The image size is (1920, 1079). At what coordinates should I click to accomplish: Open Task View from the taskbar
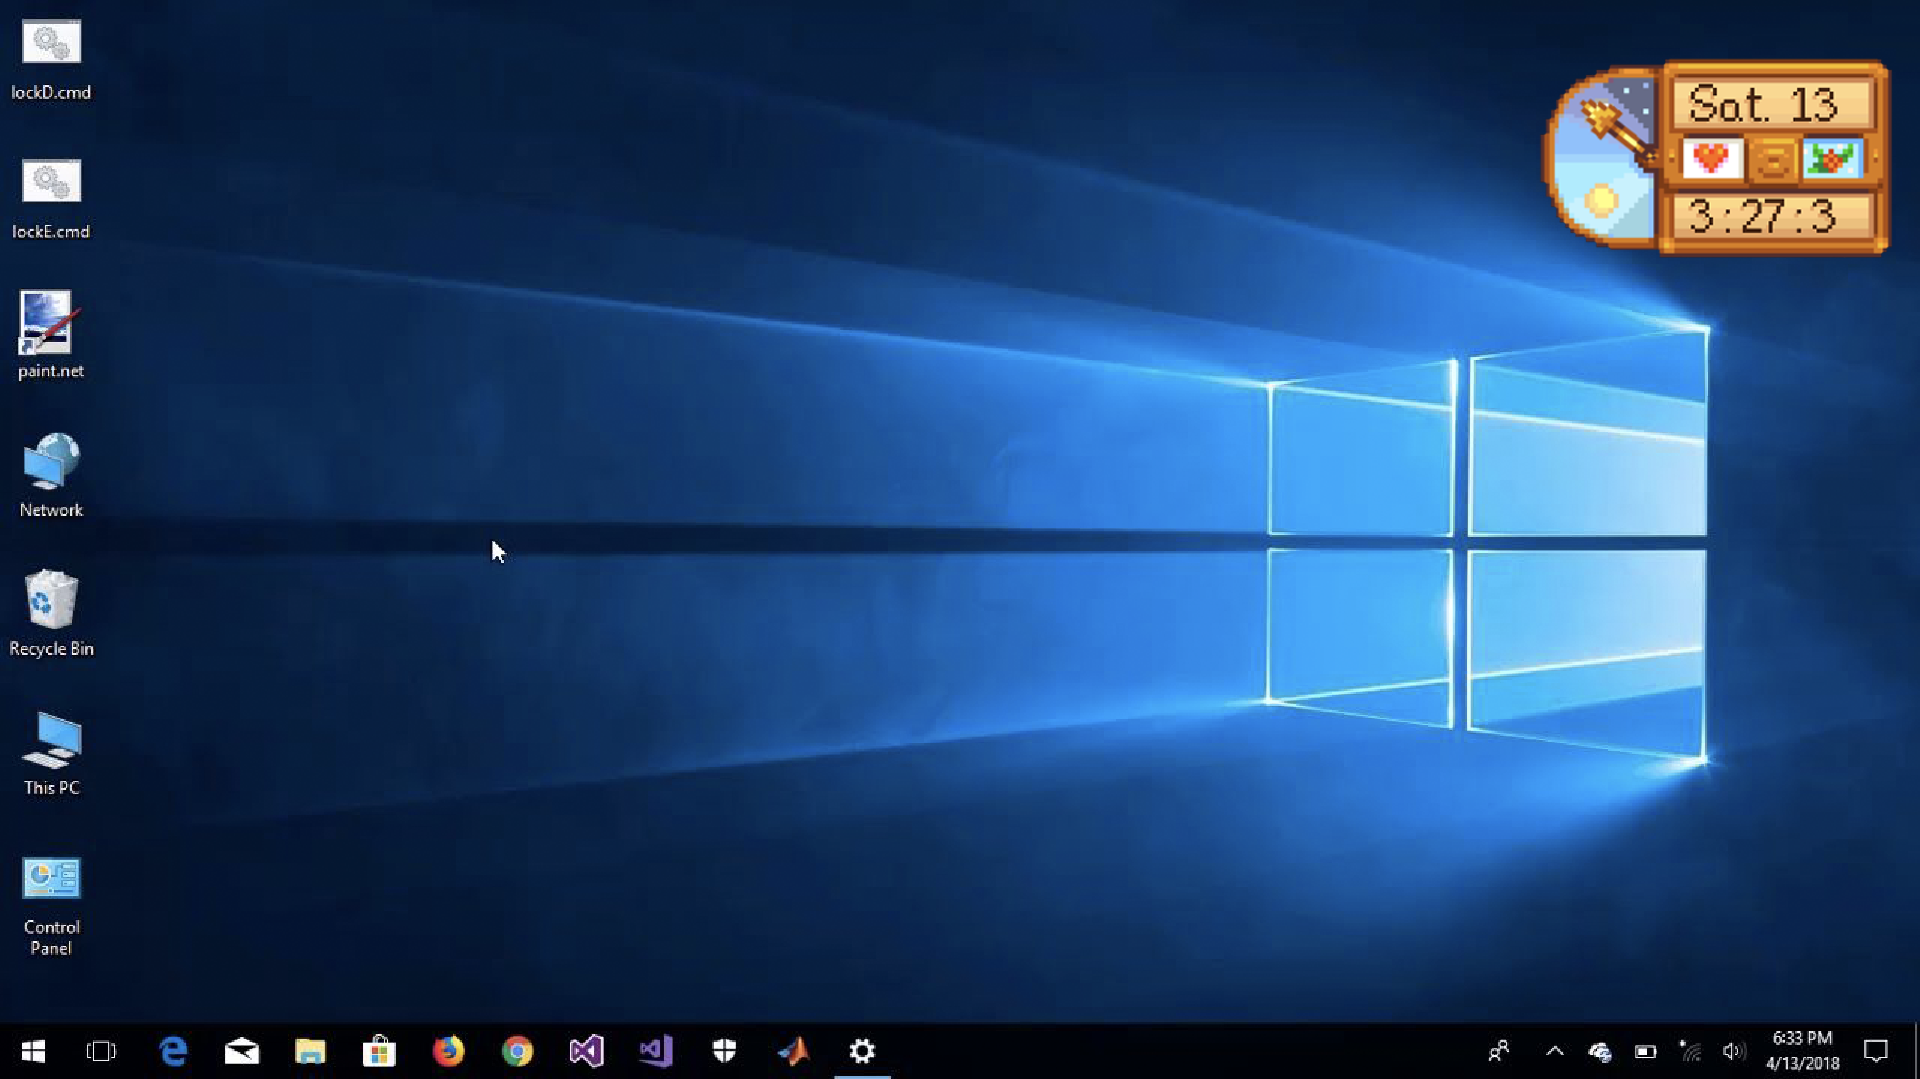click(101, 1051)
